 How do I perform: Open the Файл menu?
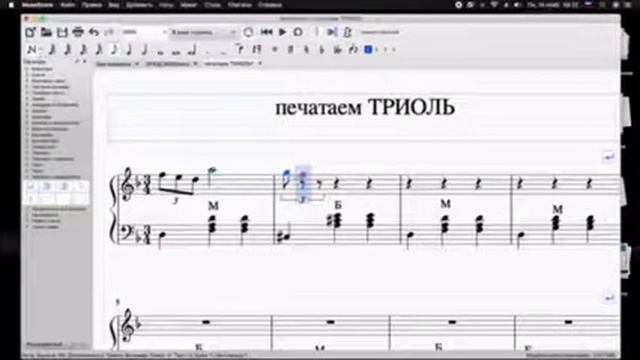[67, 5]
